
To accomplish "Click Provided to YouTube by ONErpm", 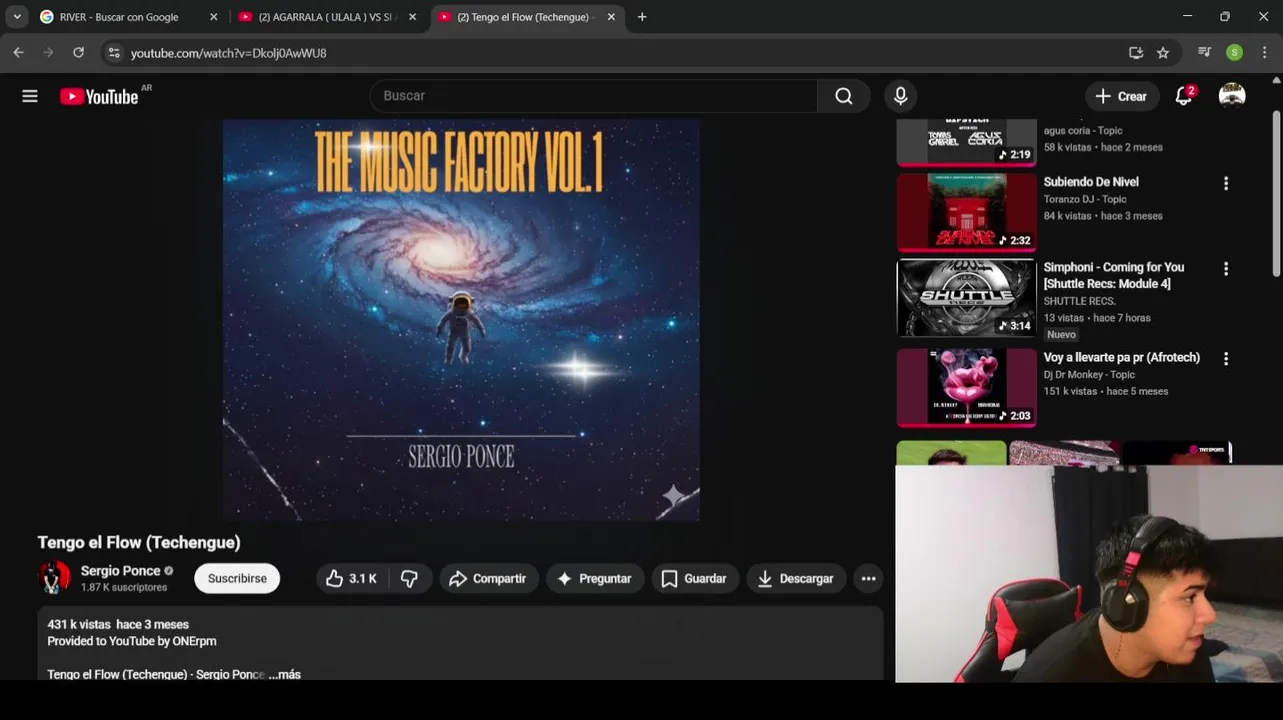I will [x=132, y=641].
